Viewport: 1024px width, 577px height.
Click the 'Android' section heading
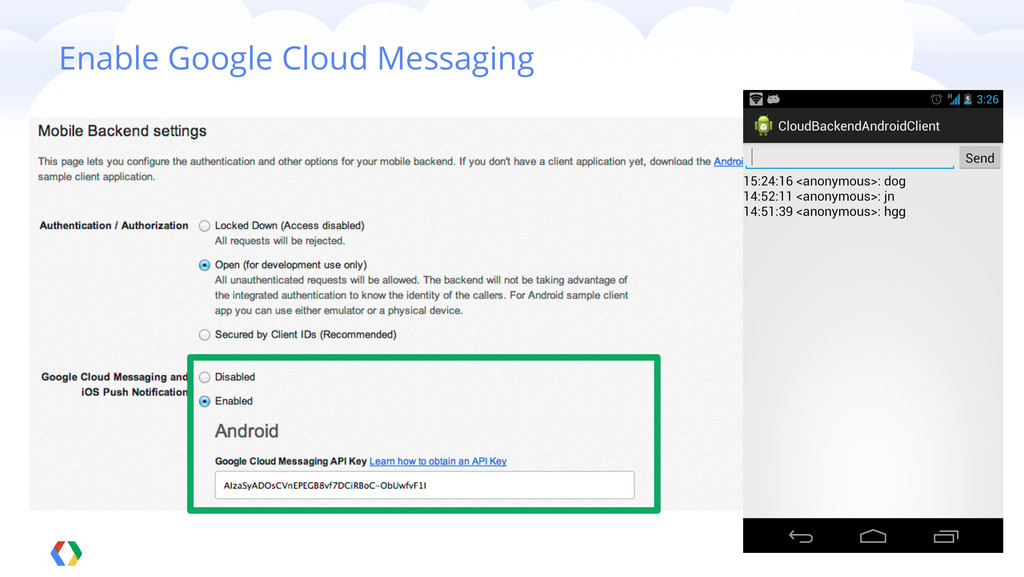[247, 431]
